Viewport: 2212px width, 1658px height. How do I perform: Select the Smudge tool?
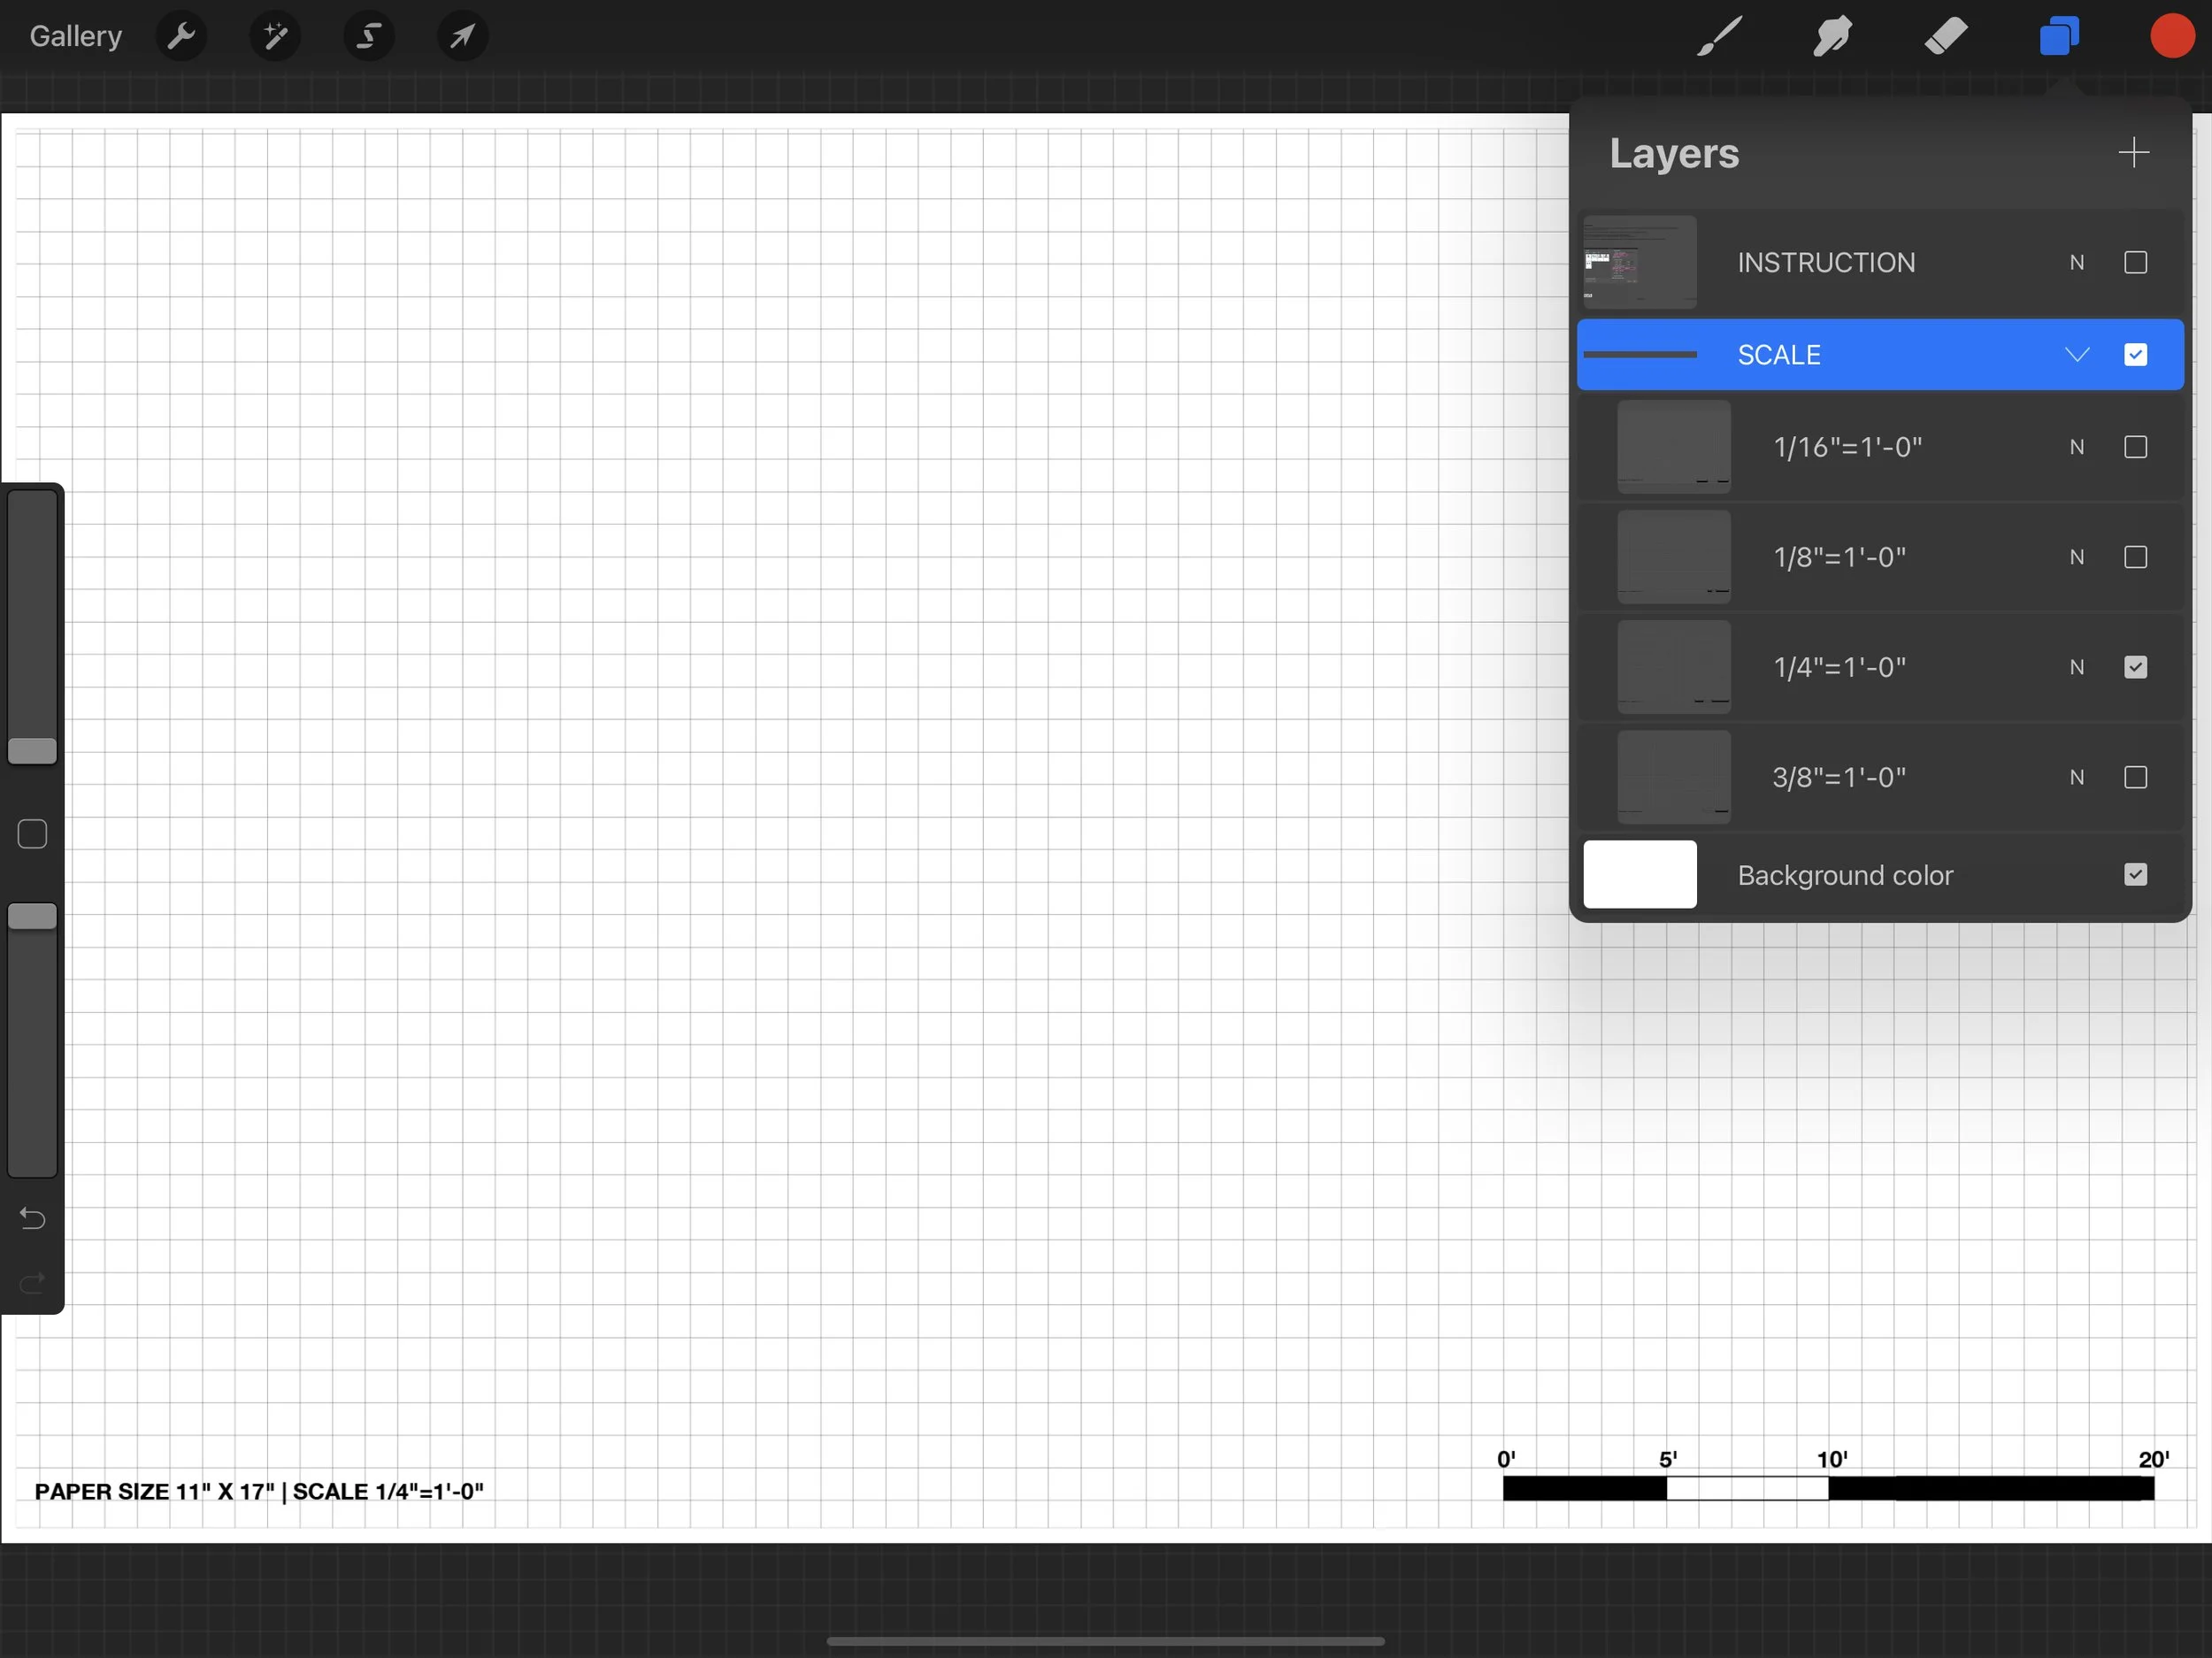(1832, 37)
